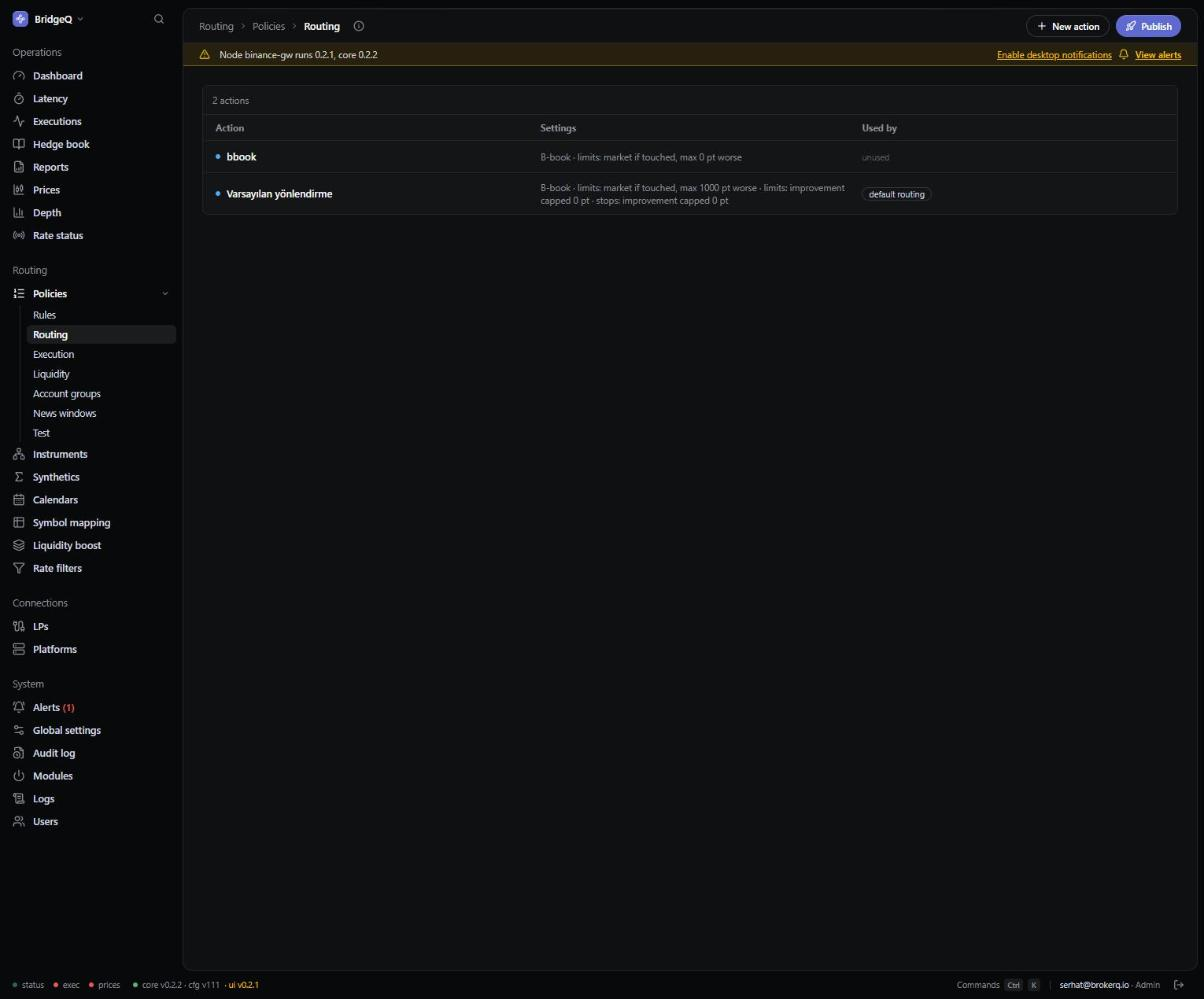The width and height of the screenshot is (1204, 999).
Task: Click the New action button
Action: [x=1067, y=26]
